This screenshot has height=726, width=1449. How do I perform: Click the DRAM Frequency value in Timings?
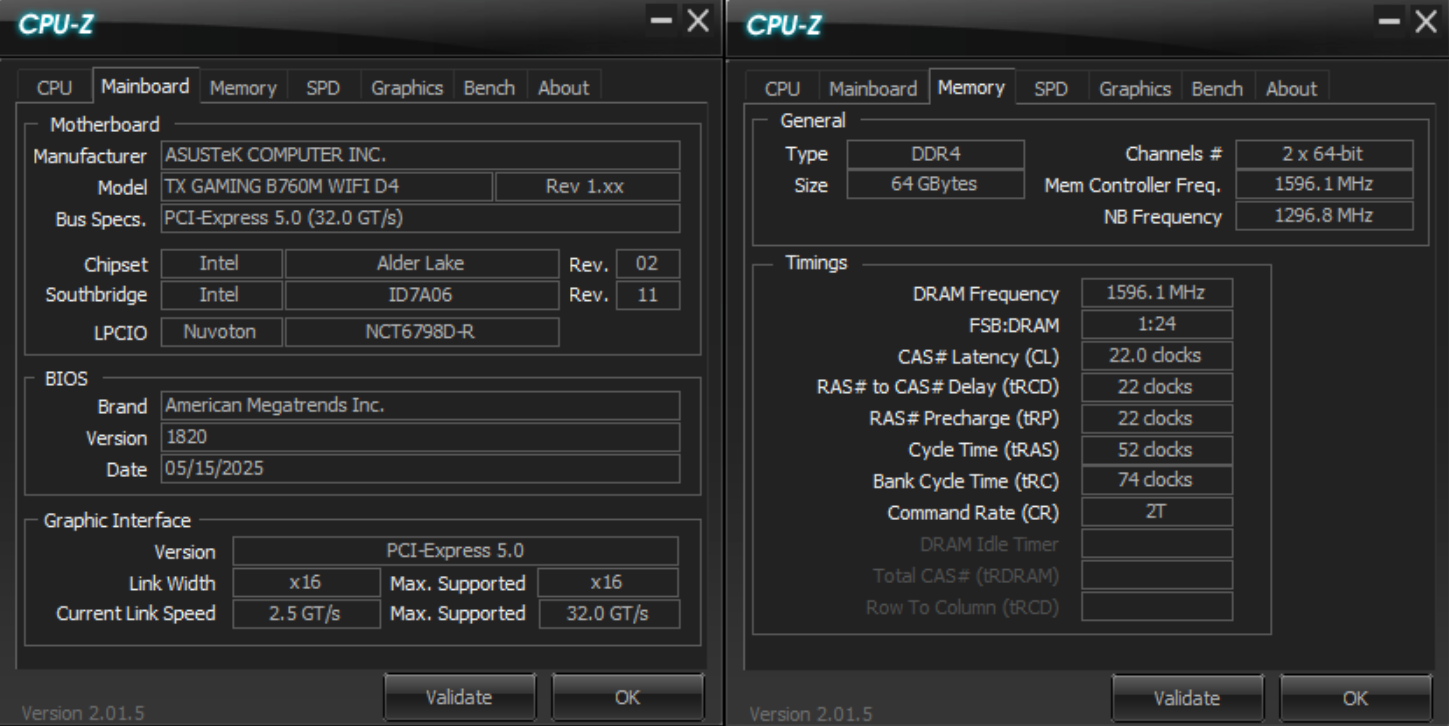click(1156, 293)
